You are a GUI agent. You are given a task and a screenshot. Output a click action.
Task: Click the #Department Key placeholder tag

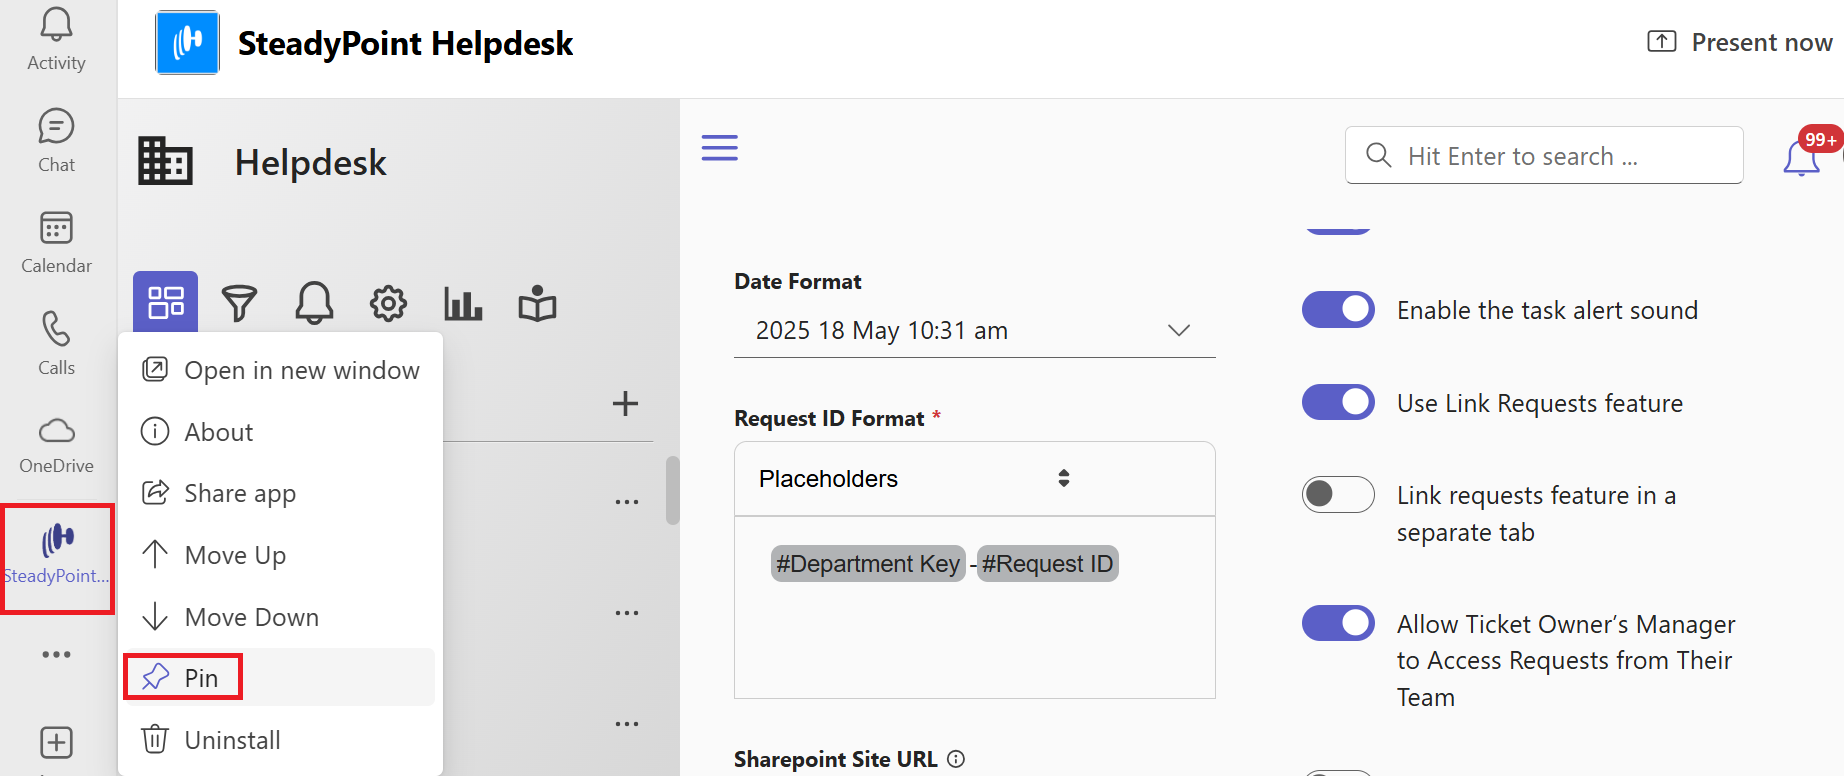(x=868, y=564)
